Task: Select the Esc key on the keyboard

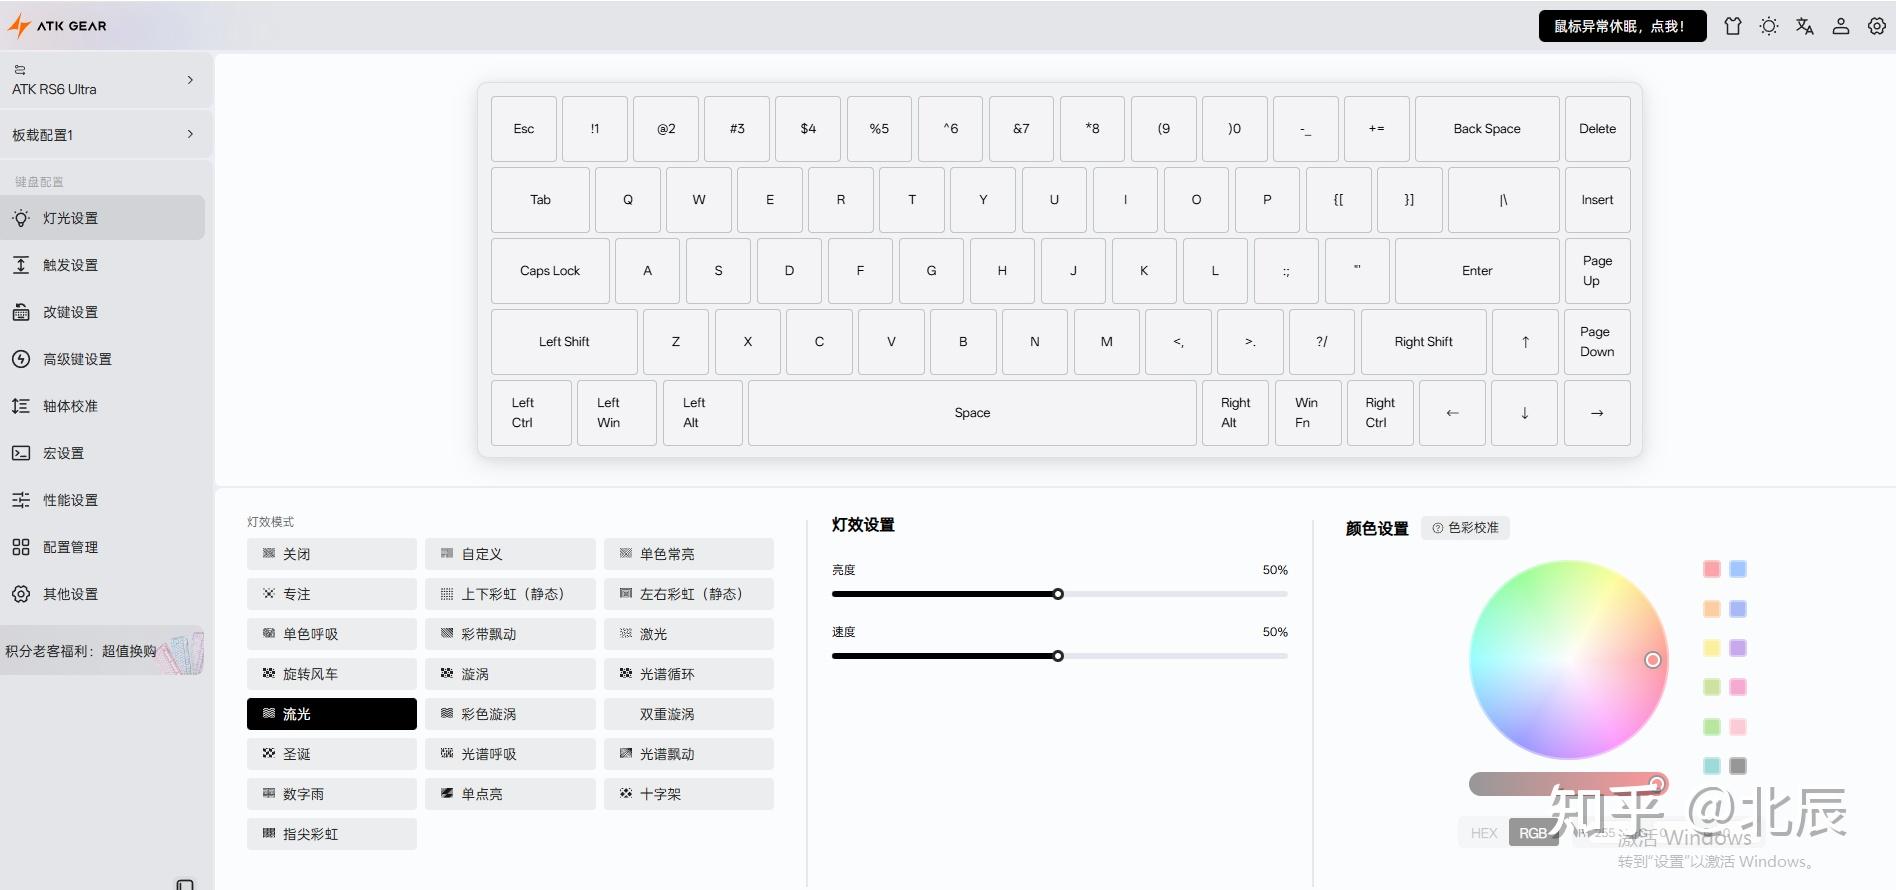Action: (524, 129)
